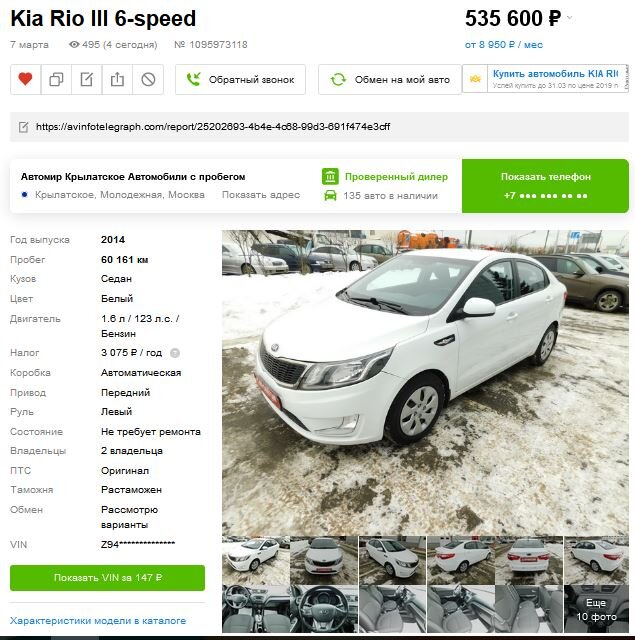Click Показать адрес to reveal address
This screenshot has height=640, width=635.
261,195
